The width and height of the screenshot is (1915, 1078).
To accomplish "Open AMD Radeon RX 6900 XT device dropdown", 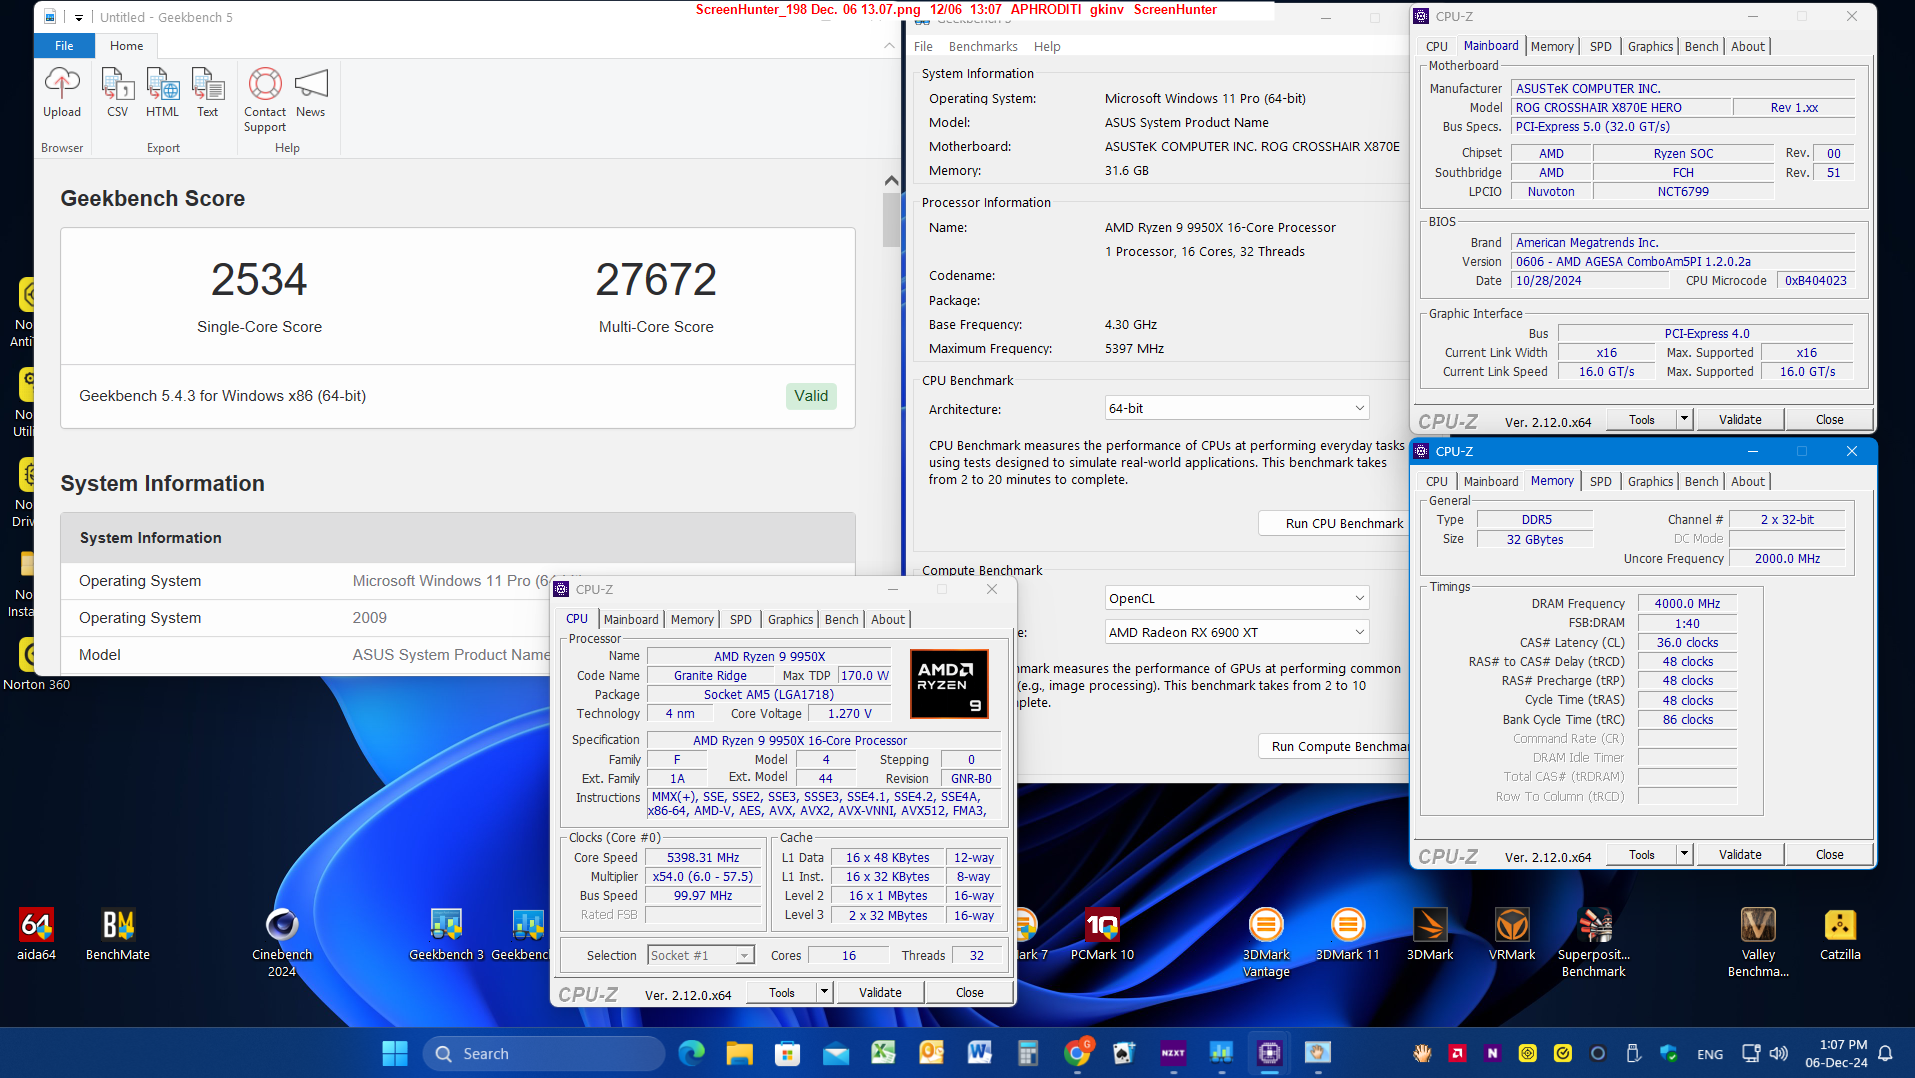I will 1237,632.
